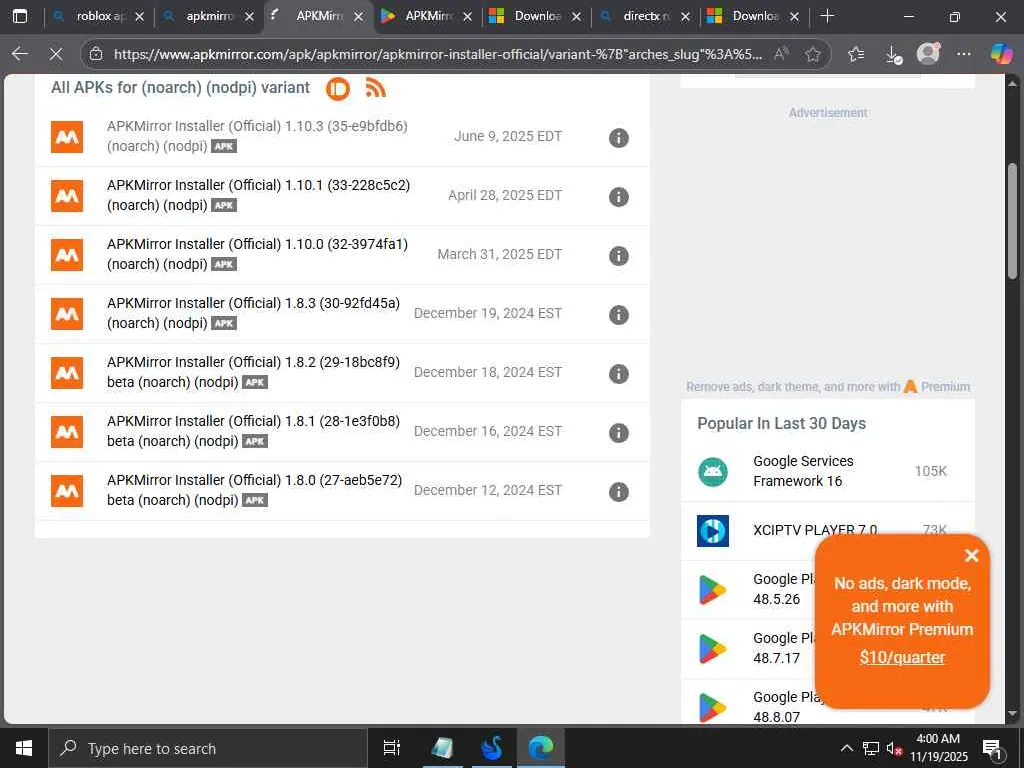Switch to the Google Play APKMirror tab
The image size is (1024, 768).
[x=427, y=16]
